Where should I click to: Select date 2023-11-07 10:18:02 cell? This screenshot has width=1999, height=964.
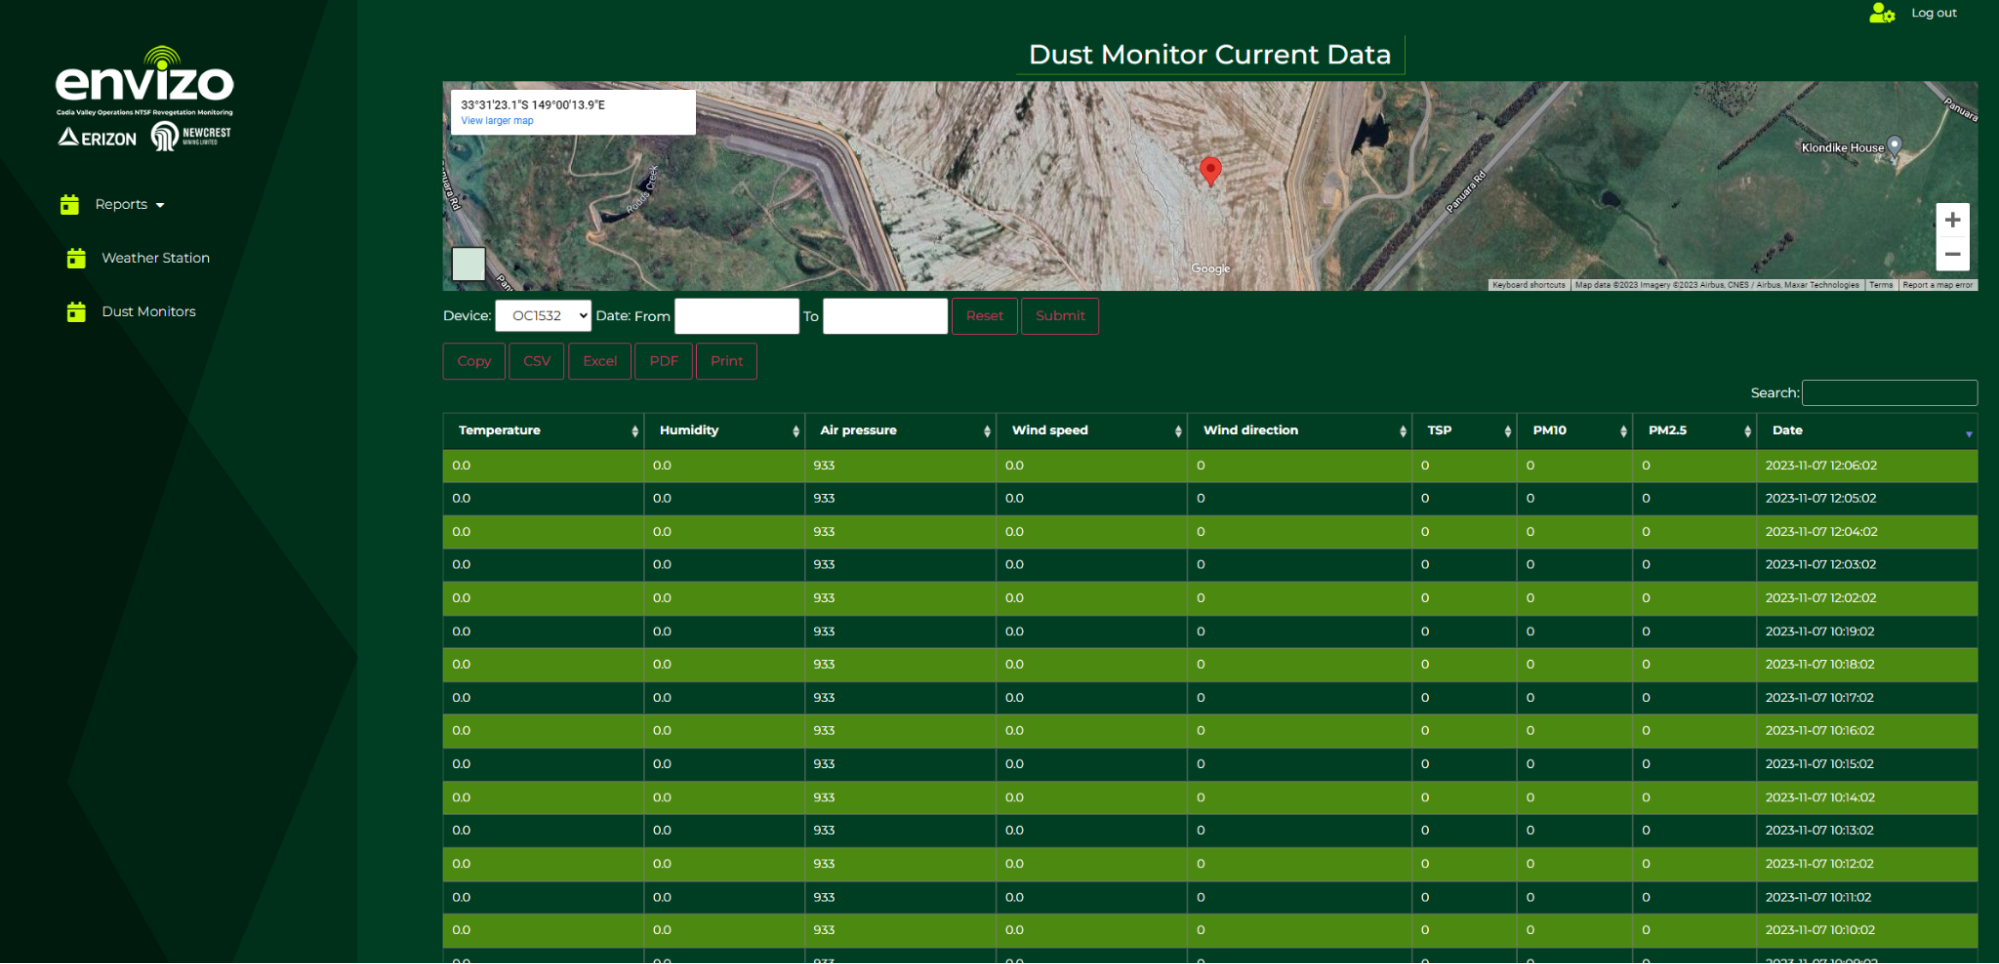point(1867,665)
